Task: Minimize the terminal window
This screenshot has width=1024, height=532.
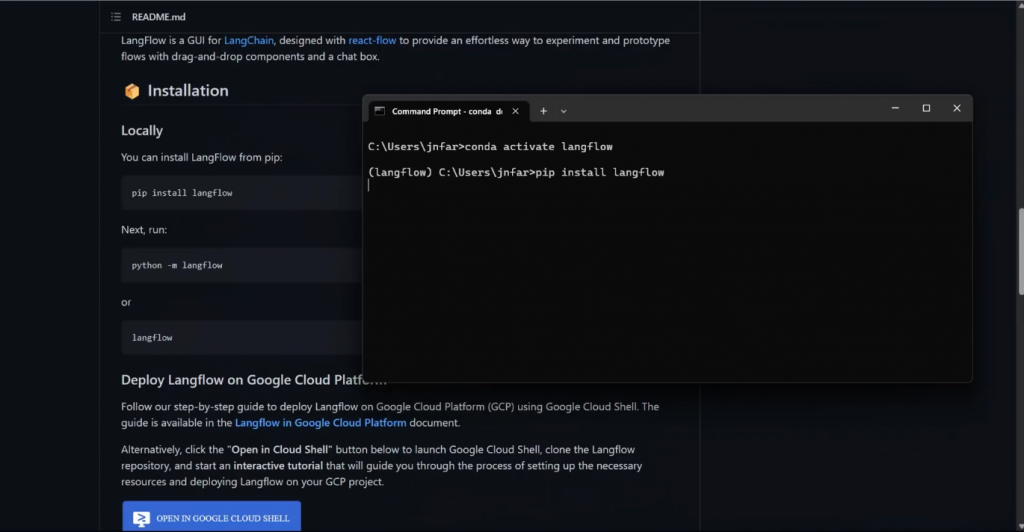Action: [x=895, y=108]
